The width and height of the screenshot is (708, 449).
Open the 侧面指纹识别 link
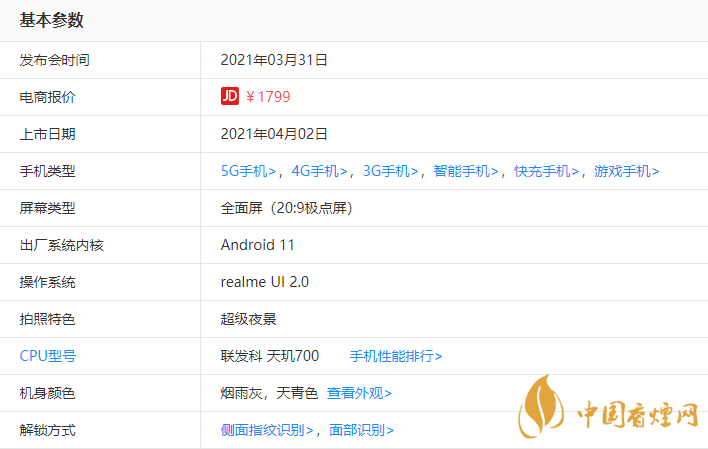(267, 430)
